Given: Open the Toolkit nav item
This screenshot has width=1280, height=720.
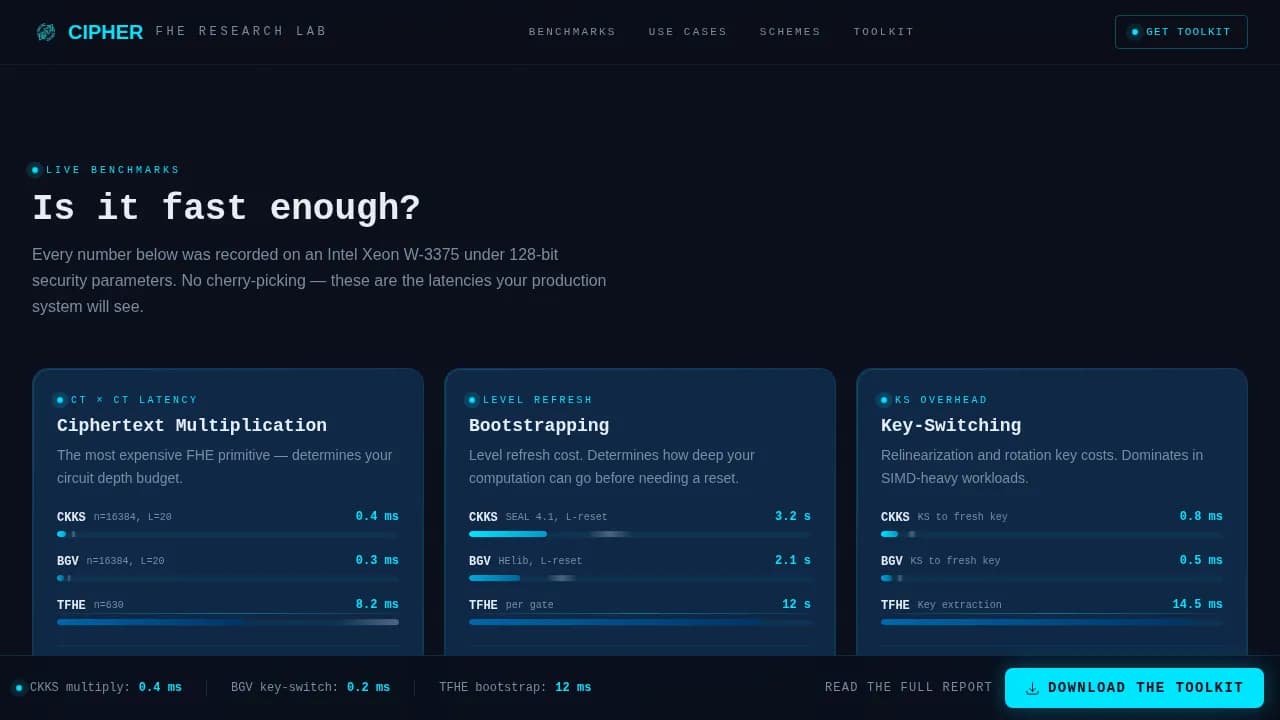Looking at the screenshot, I should tap(884, 32).
